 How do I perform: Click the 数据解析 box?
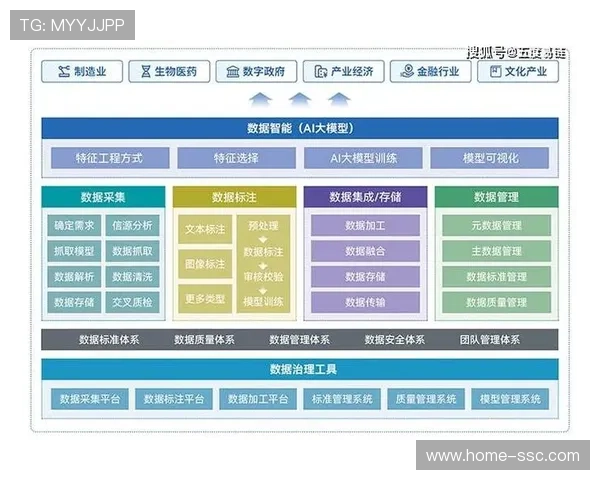(x=74, y=277)
